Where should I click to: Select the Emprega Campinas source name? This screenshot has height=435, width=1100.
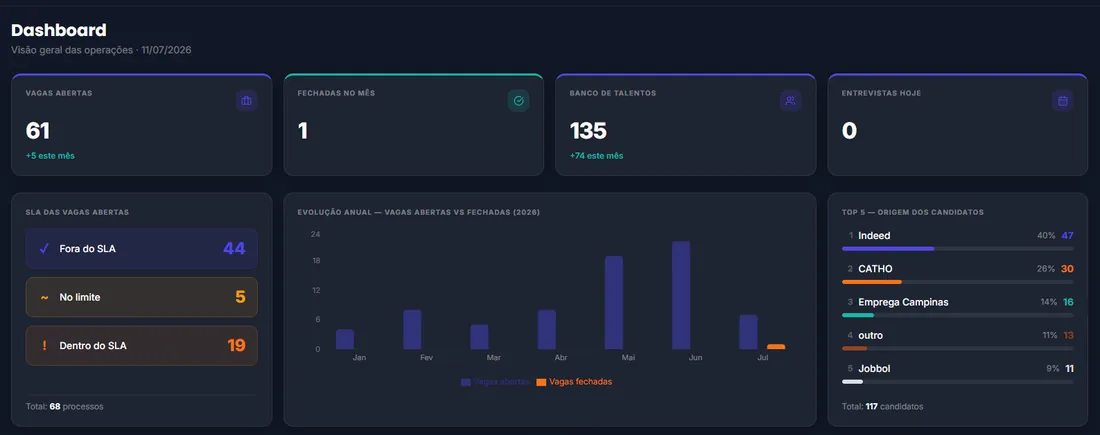click(x=903, y=302)
